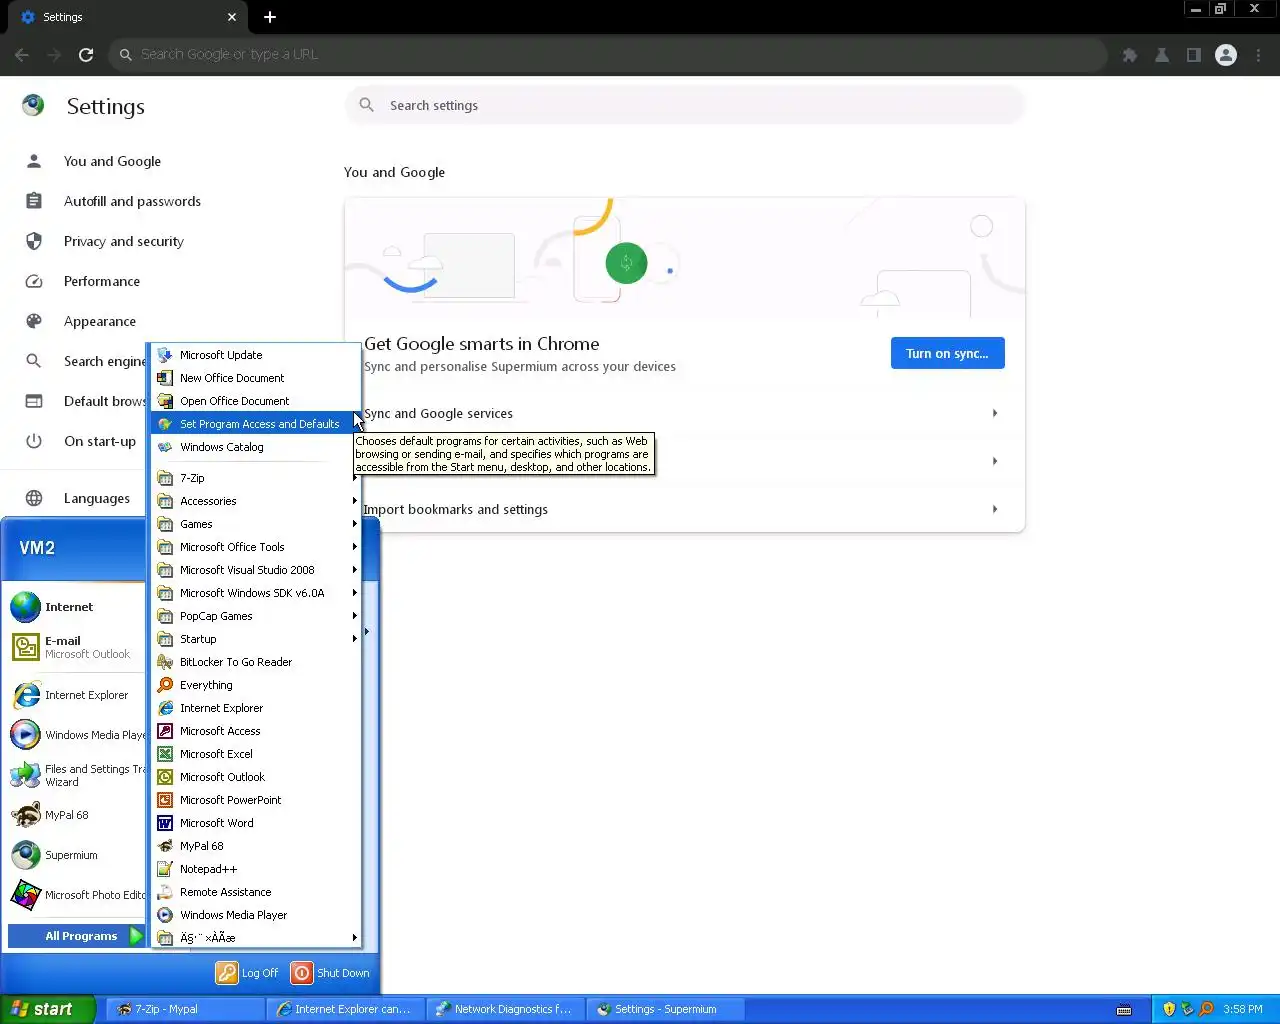1280x1024 pixels.
Task: Switch to Settings - Supermium taskbar item
Action: pyautogui.click(x=665, y=1009)
